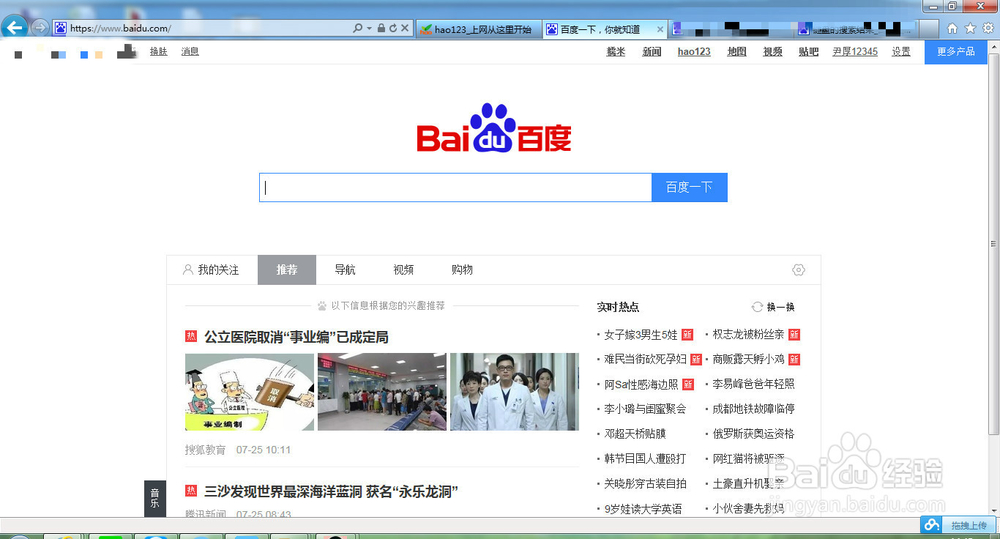Open hot topic 李小璐与闺蜜聚会
The height and width of the screenshot is (539, 1000).
point(645,409)
